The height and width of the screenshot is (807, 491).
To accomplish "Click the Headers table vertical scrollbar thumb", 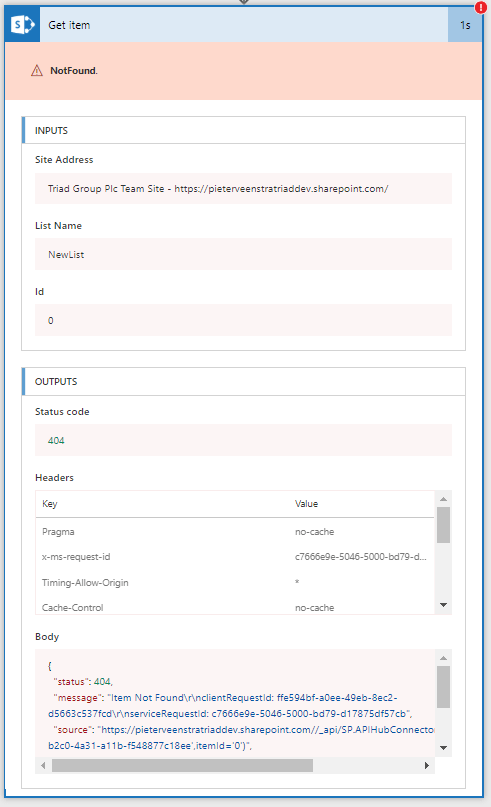I will (x=444, y=525).
